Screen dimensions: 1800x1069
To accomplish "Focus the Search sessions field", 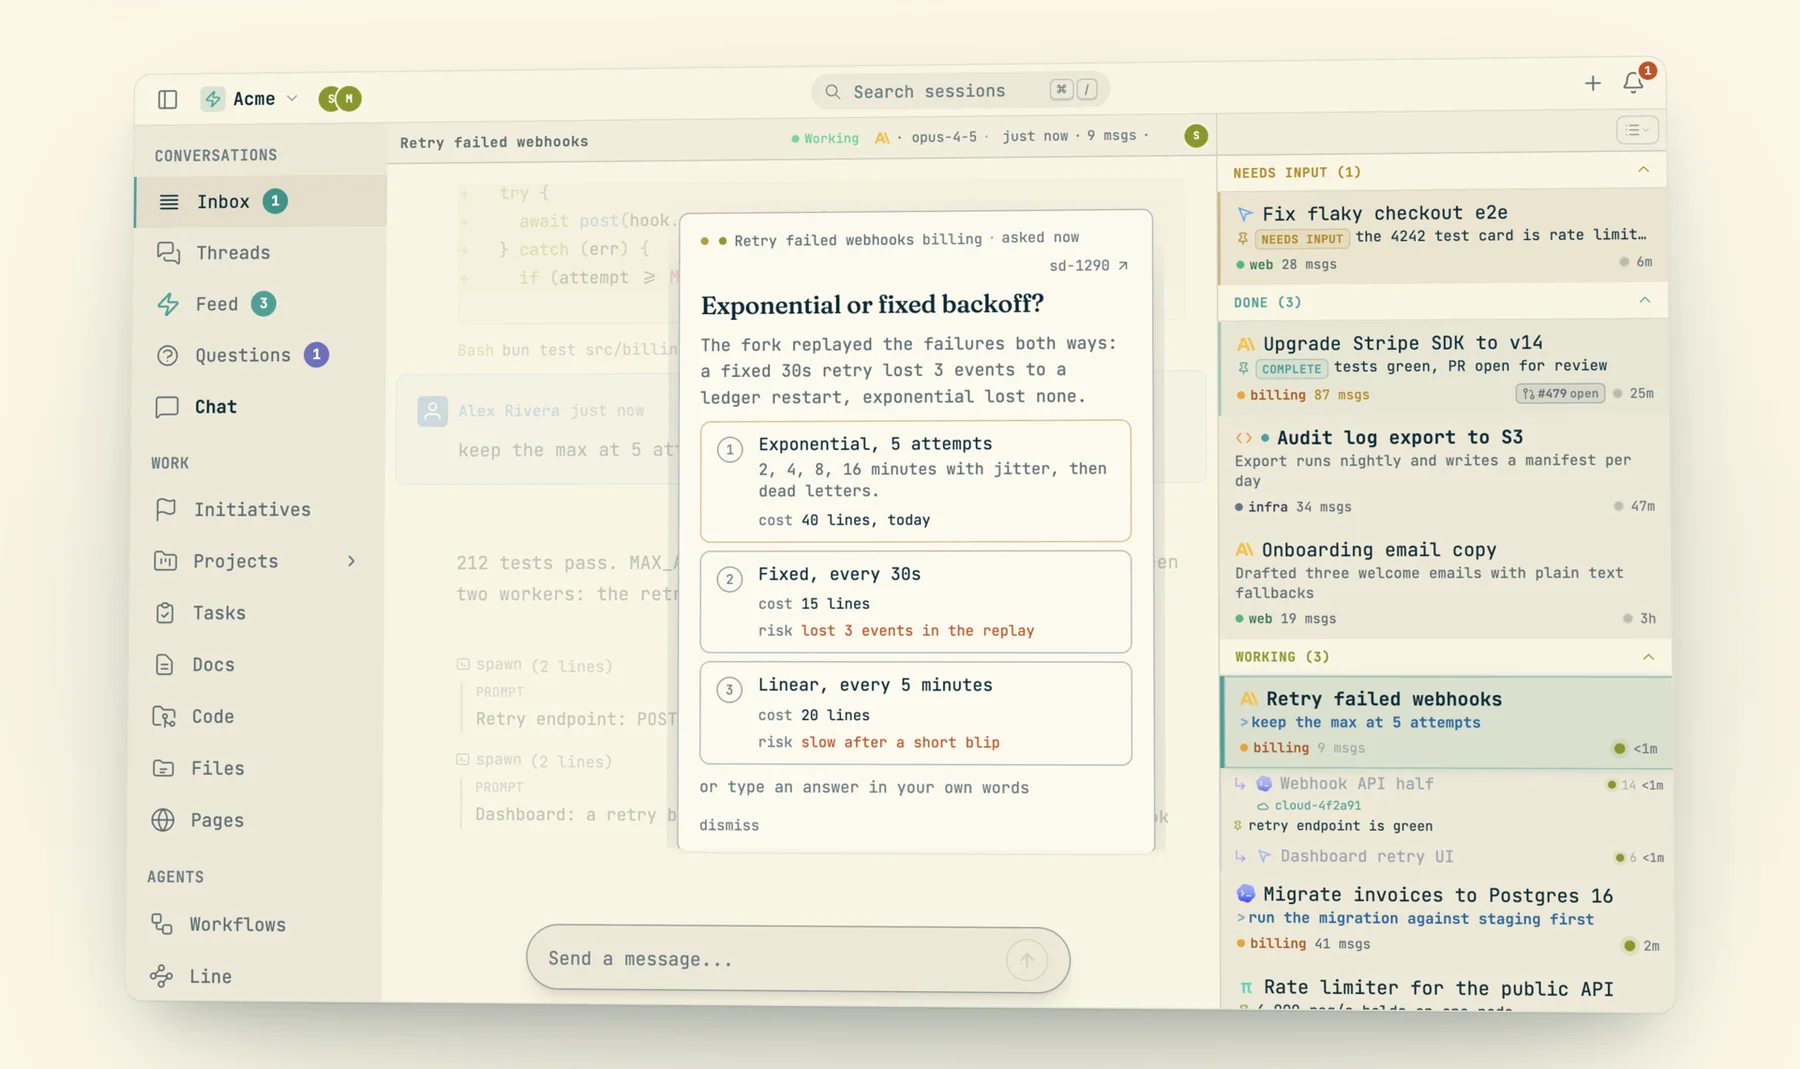I will (959, 91).
